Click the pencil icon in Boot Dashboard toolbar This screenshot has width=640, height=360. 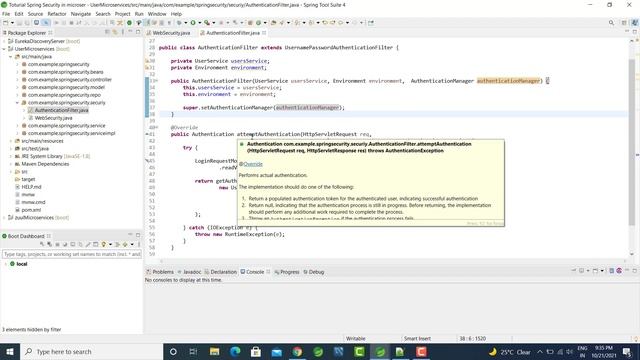tap(88, 244)
